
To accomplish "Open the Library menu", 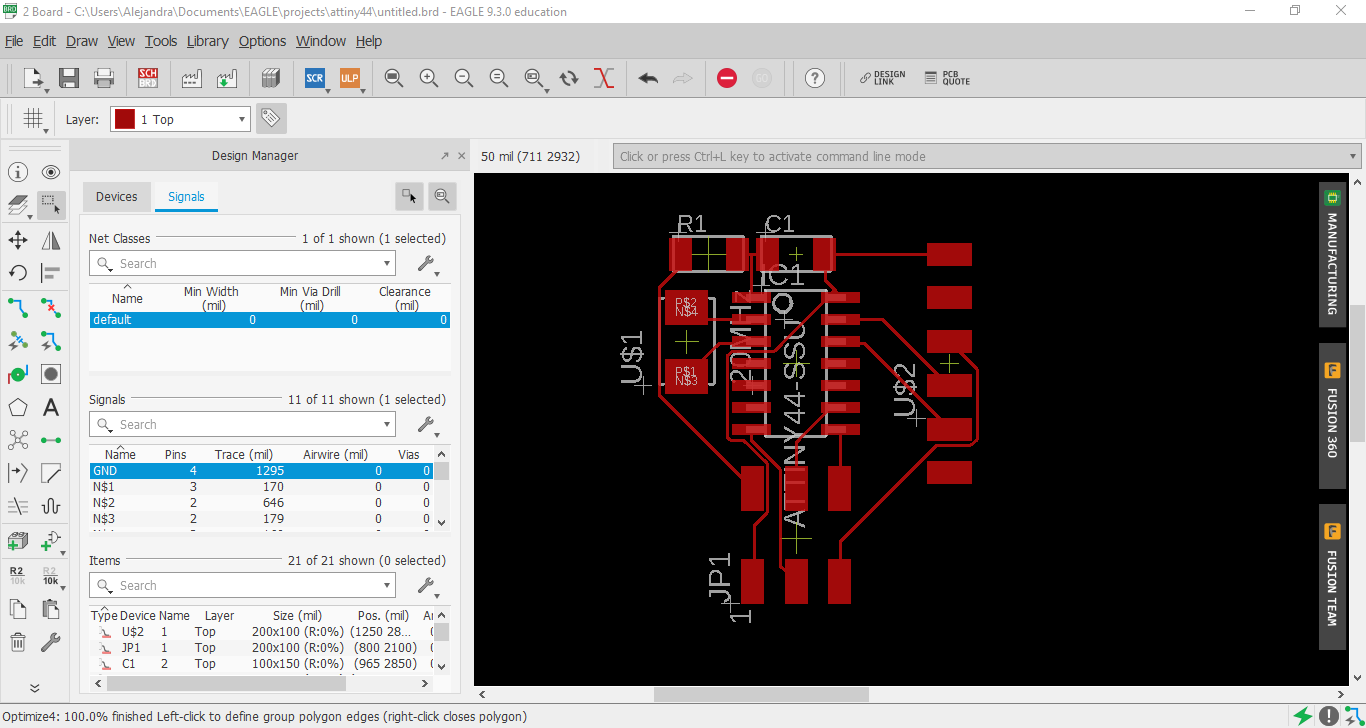I will point(207,41).
